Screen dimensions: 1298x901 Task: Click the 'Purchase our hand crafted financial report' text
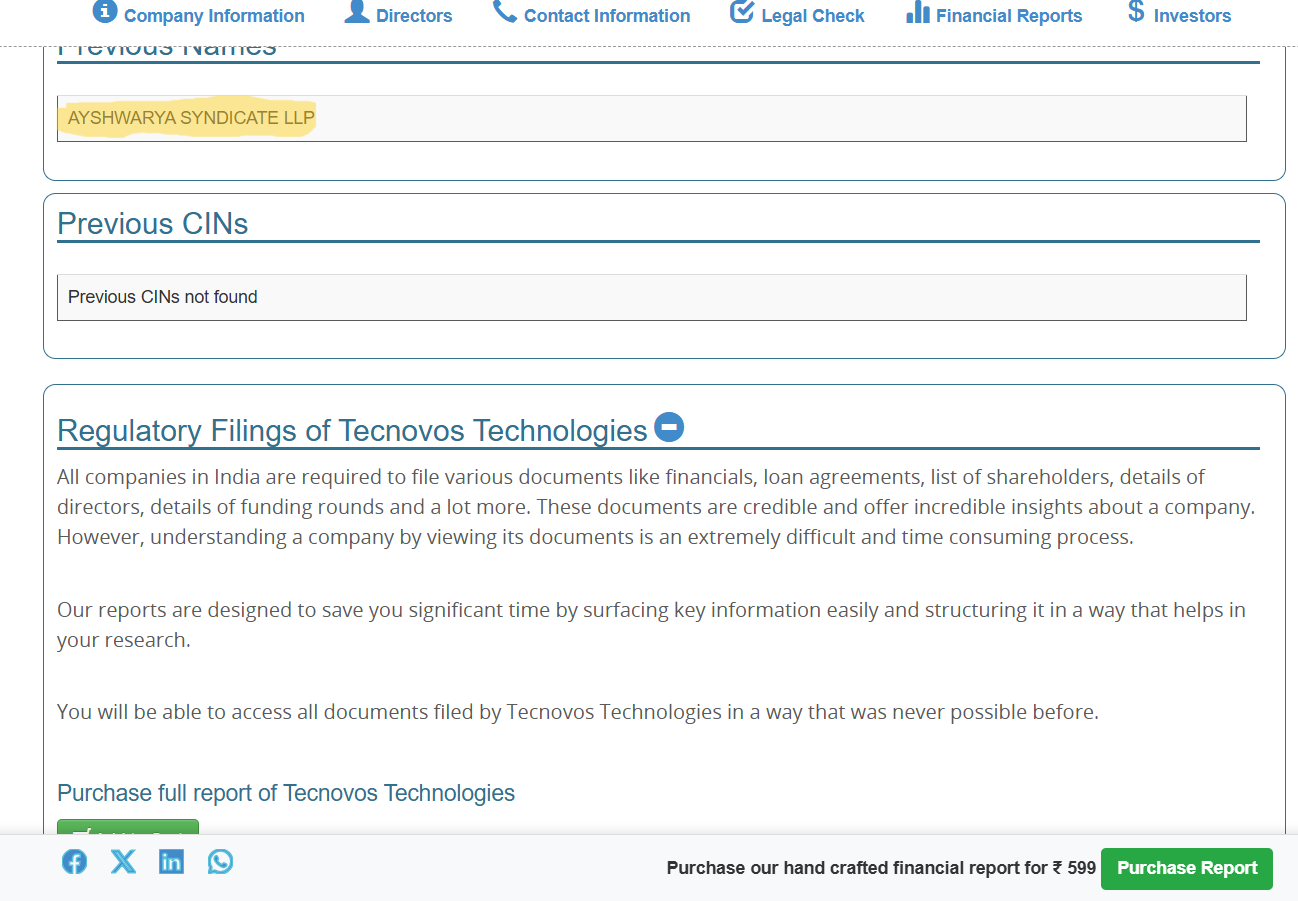(881, 868)
